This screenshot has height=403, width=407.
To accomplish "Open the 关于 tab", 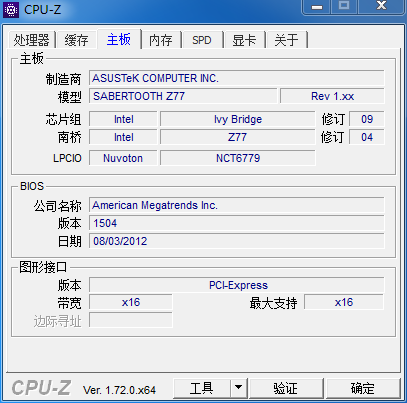I will click(286, 40).
